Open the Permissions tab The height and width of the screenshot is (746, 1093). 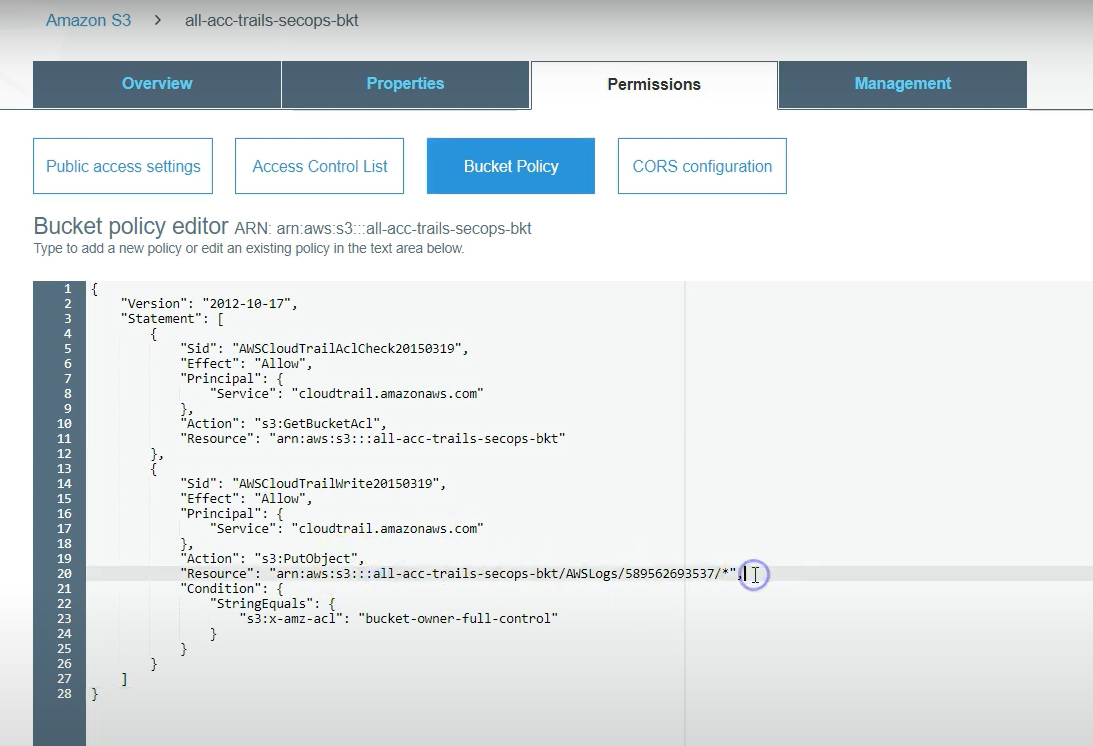click(654, 84)
